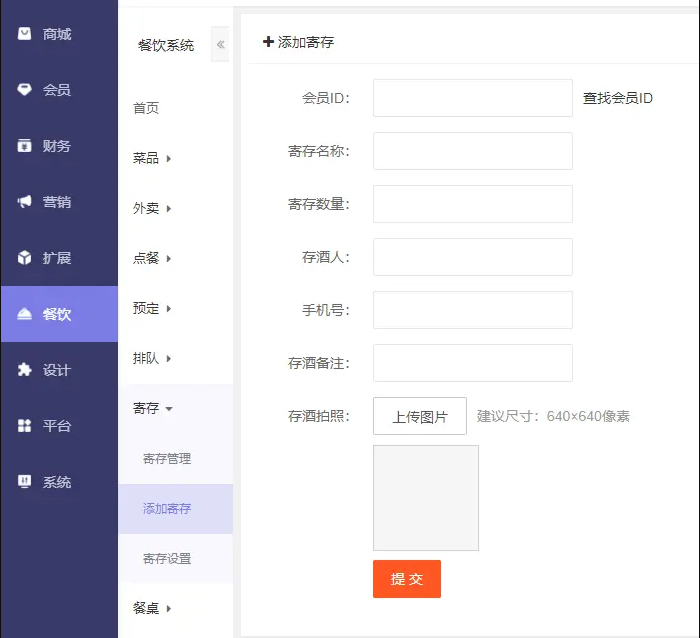Viewport: 700px width, 638px height.
Task: Click the 扩展 cube icon
Action: [25, 258]
